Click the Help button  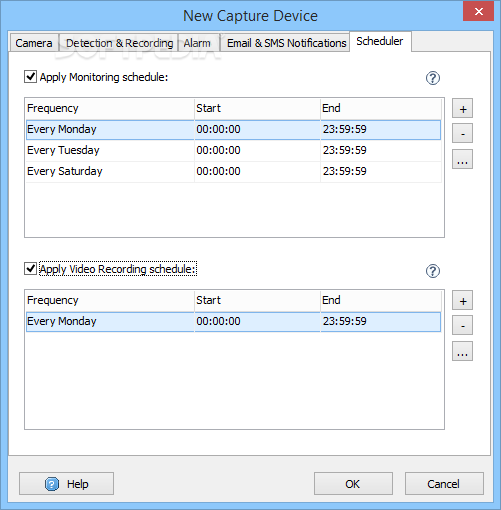point(66,483)
